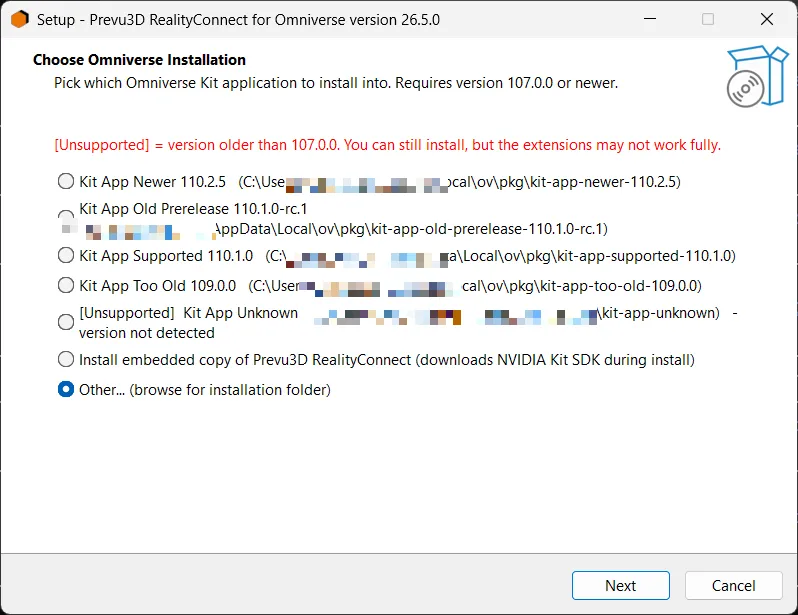Click the red Unsupported version warning text

(387, 145)
